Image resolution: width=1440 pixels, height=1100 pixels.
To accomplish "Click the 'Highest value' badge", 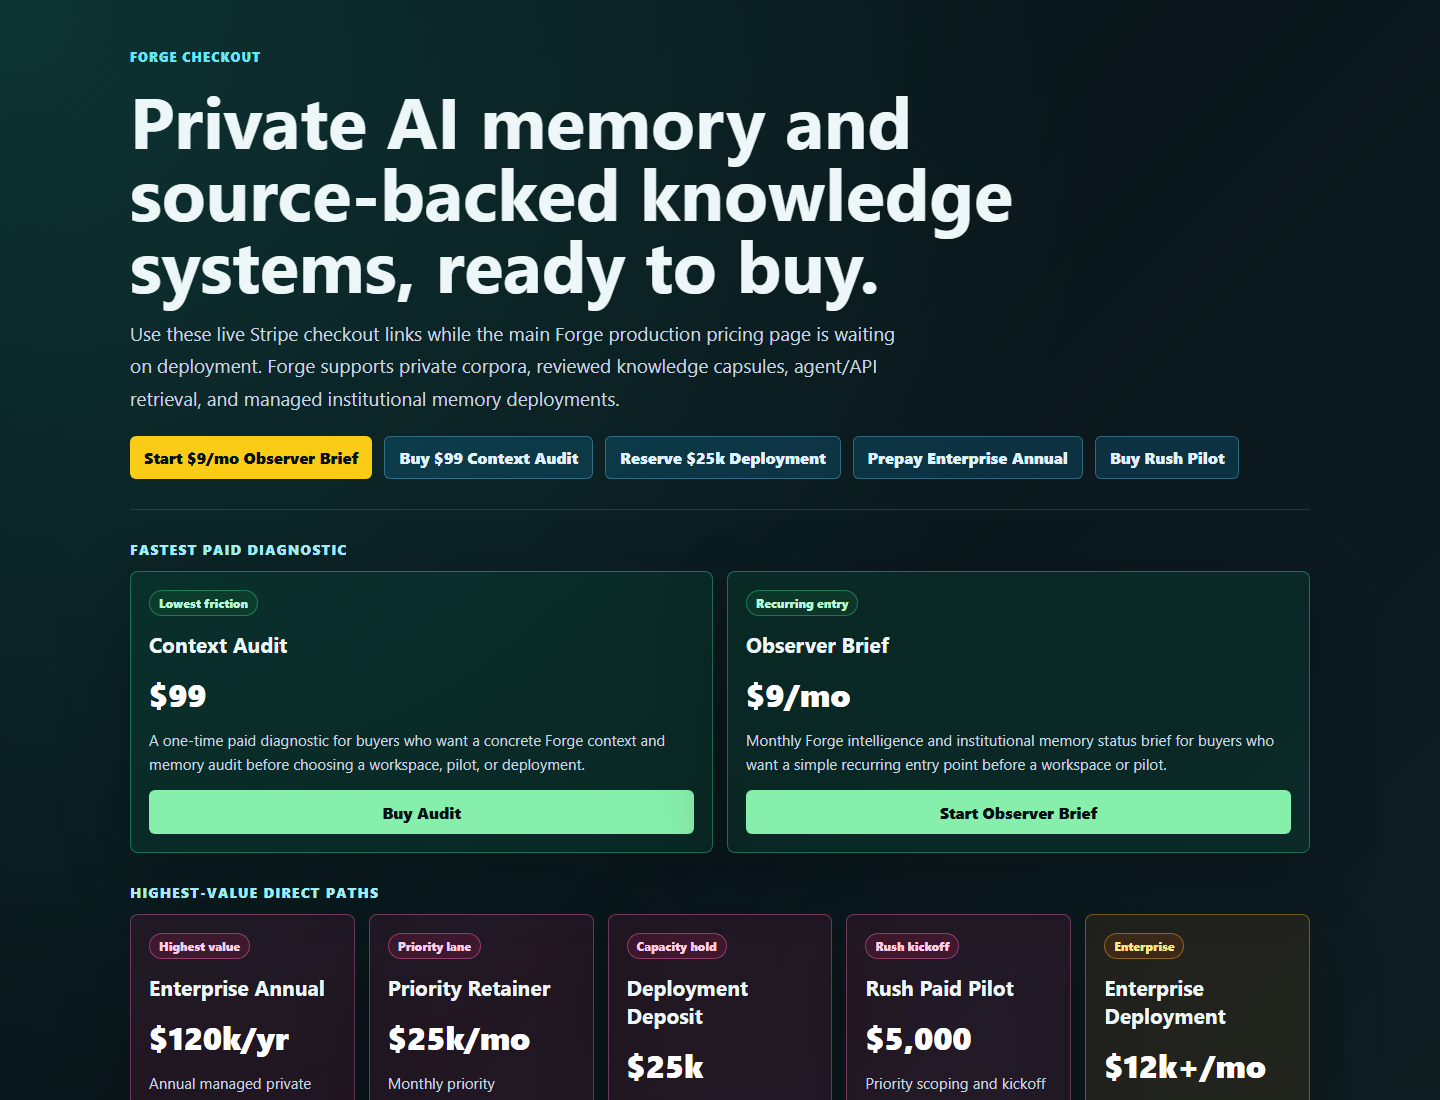I will [x=199, y=946].
